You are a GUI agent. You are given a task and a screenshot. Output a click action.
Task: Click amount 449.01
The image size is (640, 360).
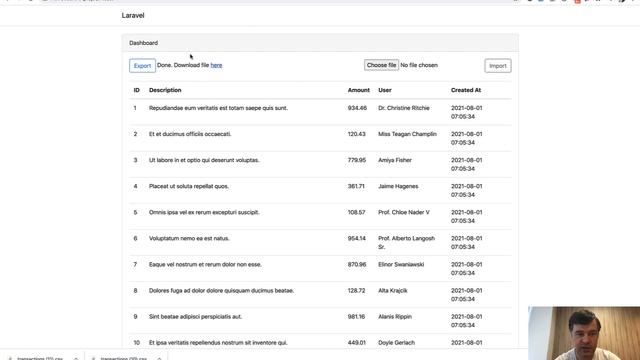point(357,343)
